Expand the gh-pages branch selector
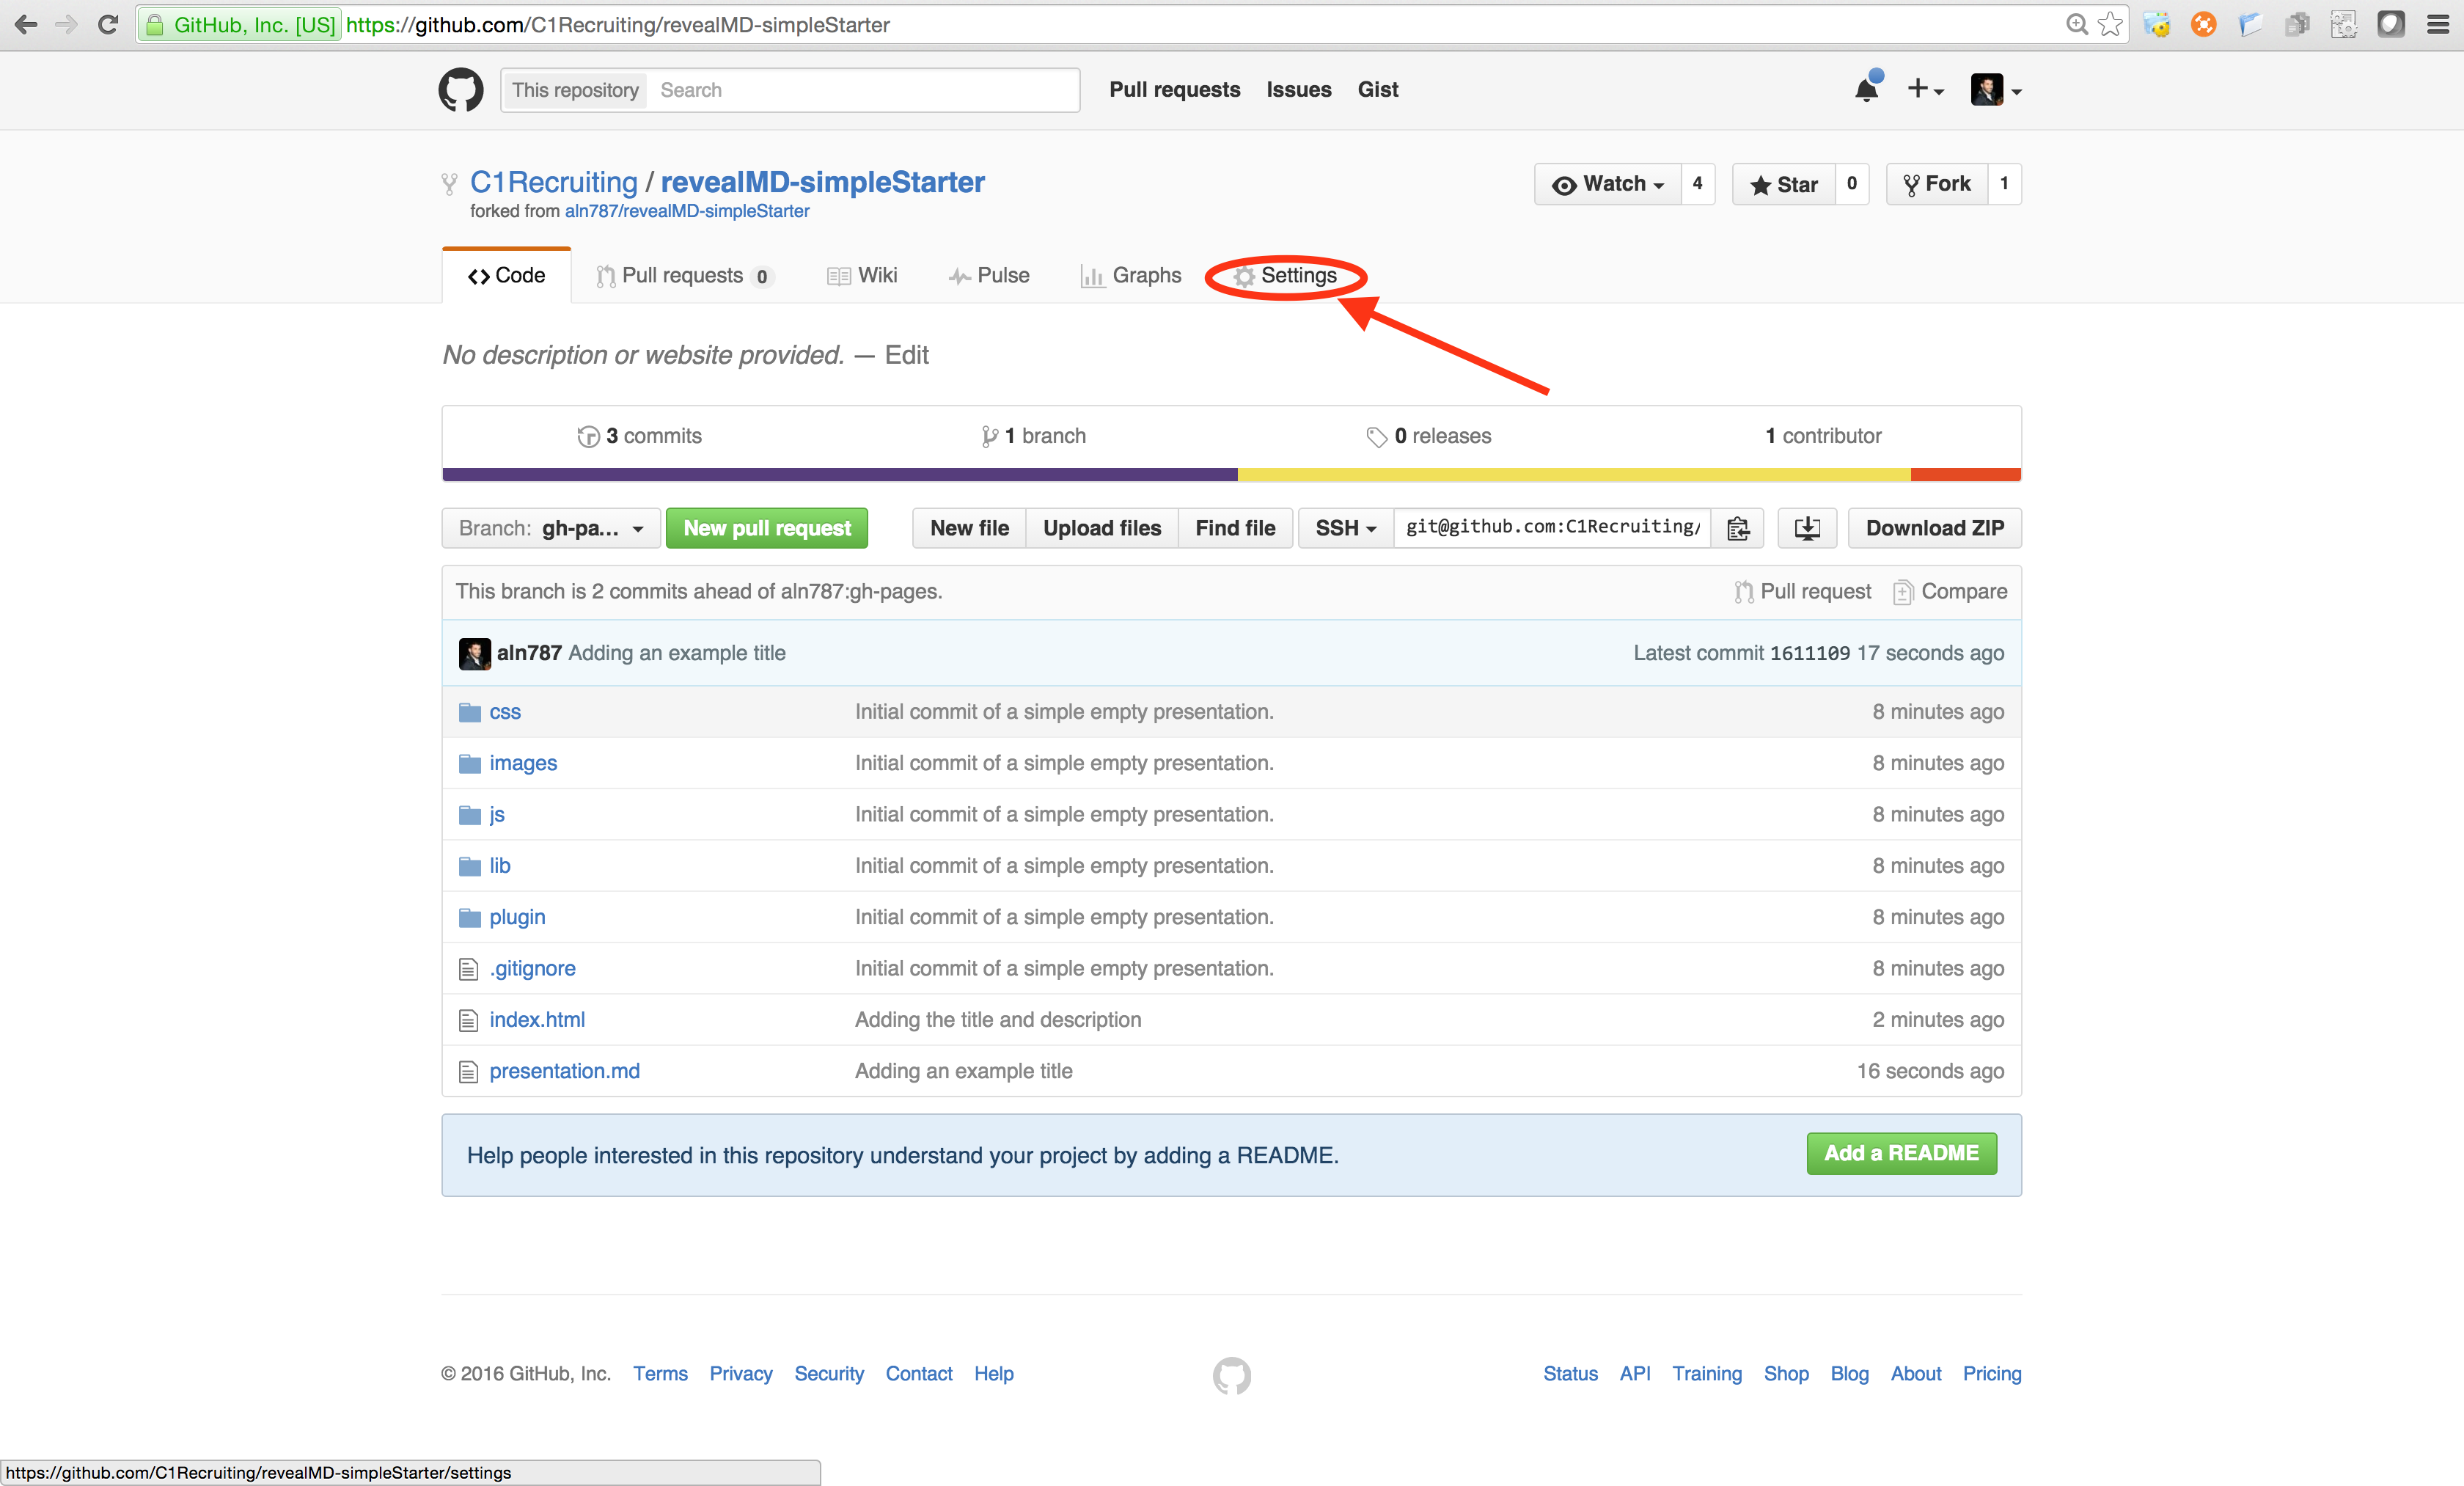Image resolution: width=2464 pixels, height=1486 pixels. tap(550, 528)
